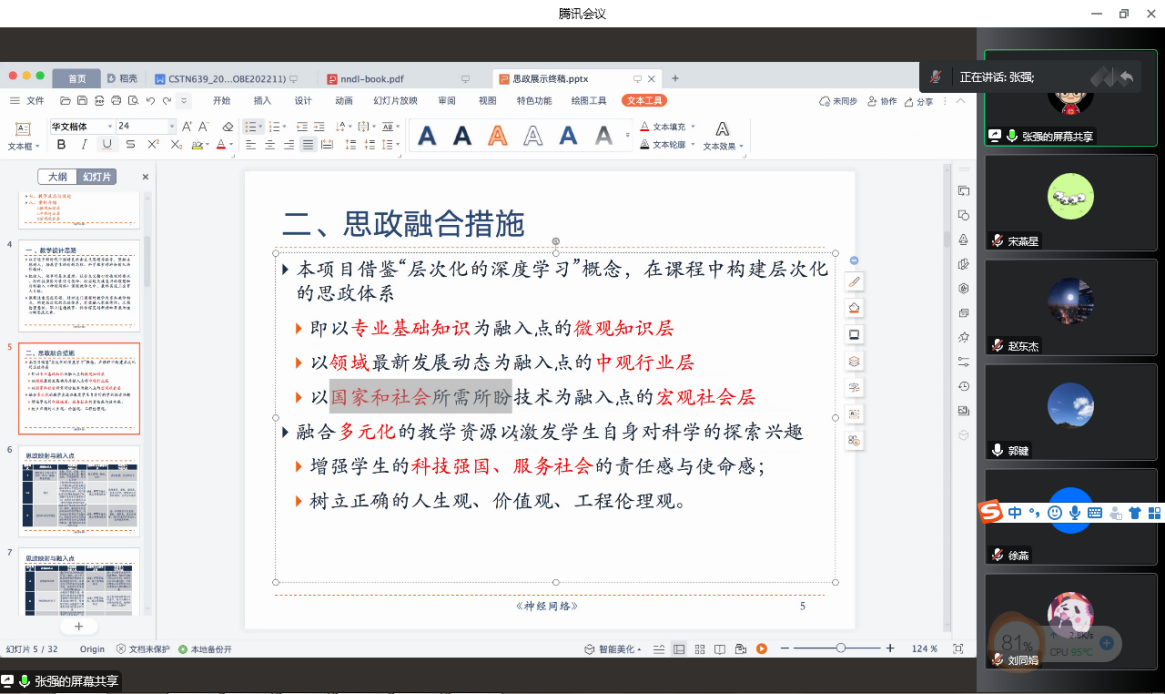
Task: Click the undo arrow icon
Action: coord(150,101)
